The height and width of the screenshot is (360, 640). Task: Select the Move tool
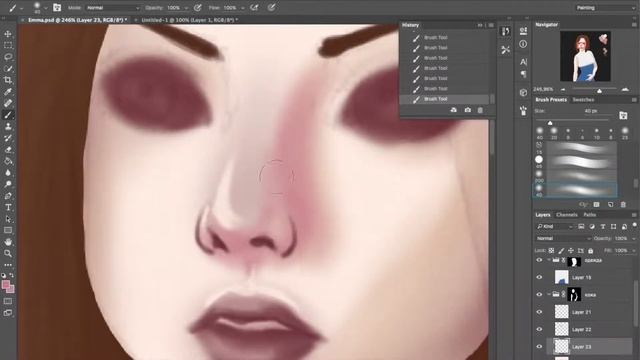[x=8, y=34]
